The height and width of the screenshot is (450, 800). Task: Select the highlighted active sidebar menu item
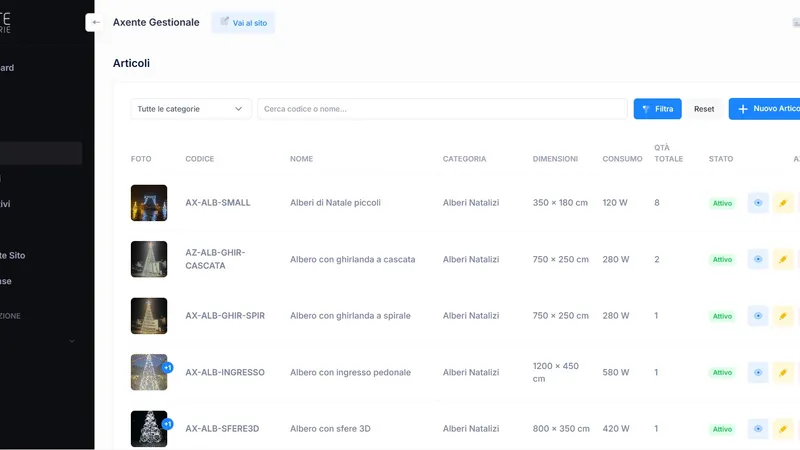41,153
